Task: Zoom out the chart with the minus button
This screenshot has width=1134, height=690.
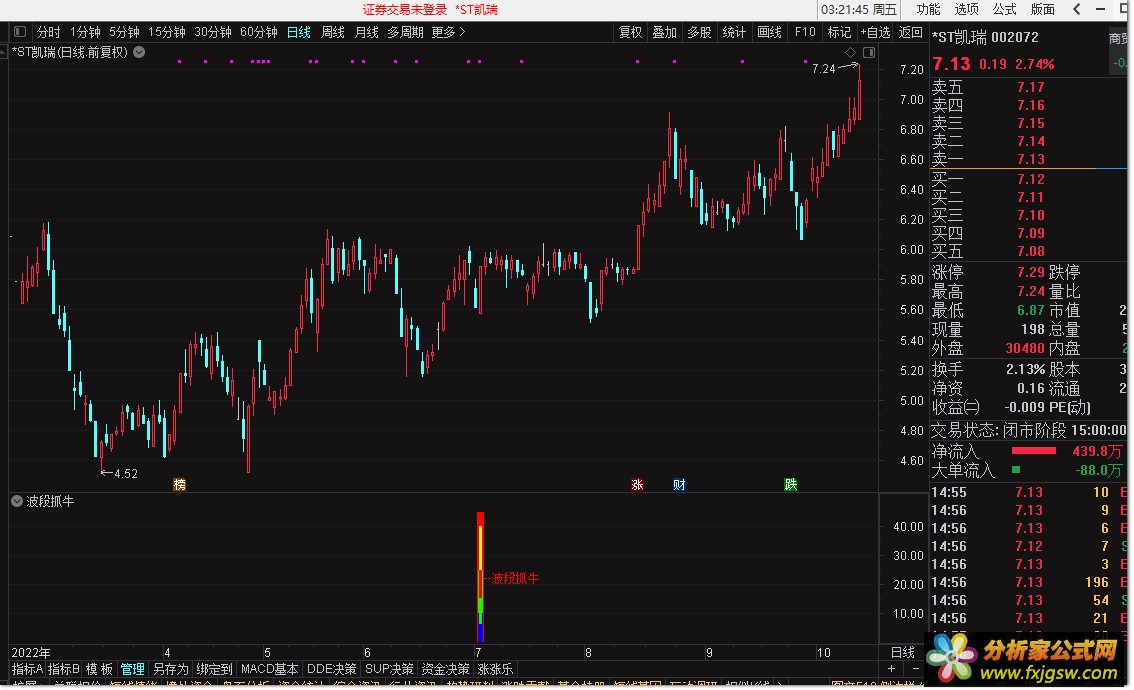Action: 916,669
